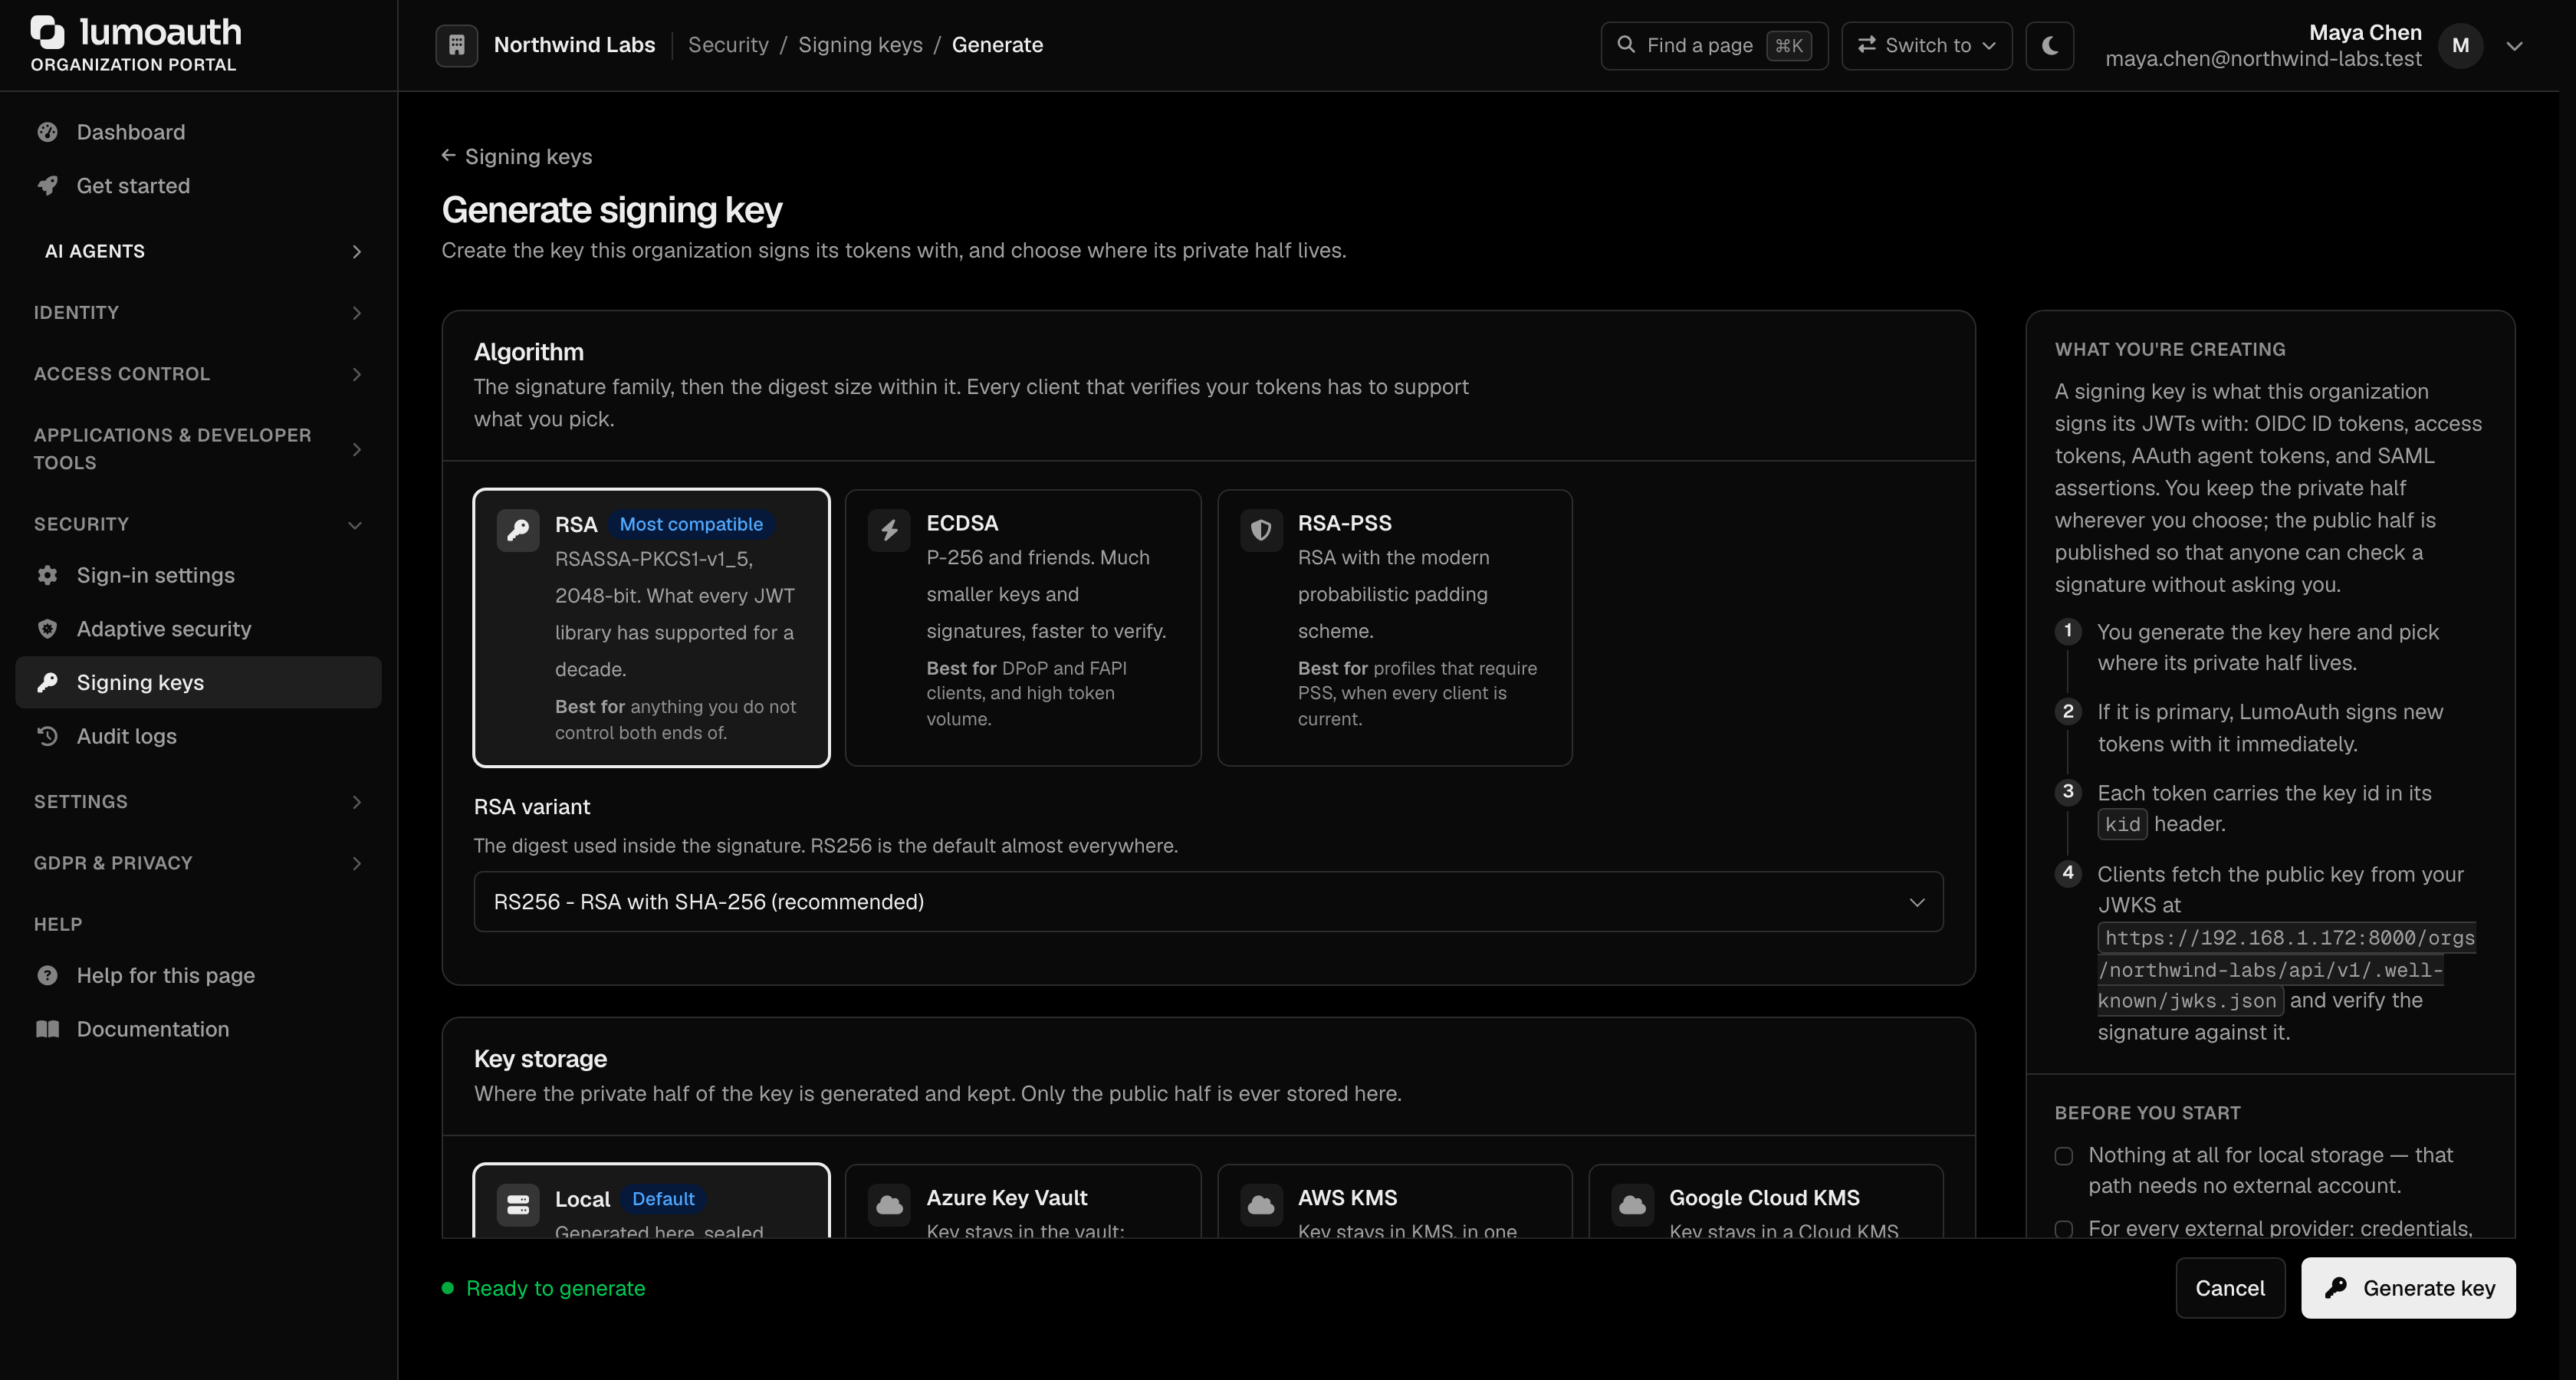Select the ECDSA algorithm card

pyautogui.click(x=1023, y=628)
